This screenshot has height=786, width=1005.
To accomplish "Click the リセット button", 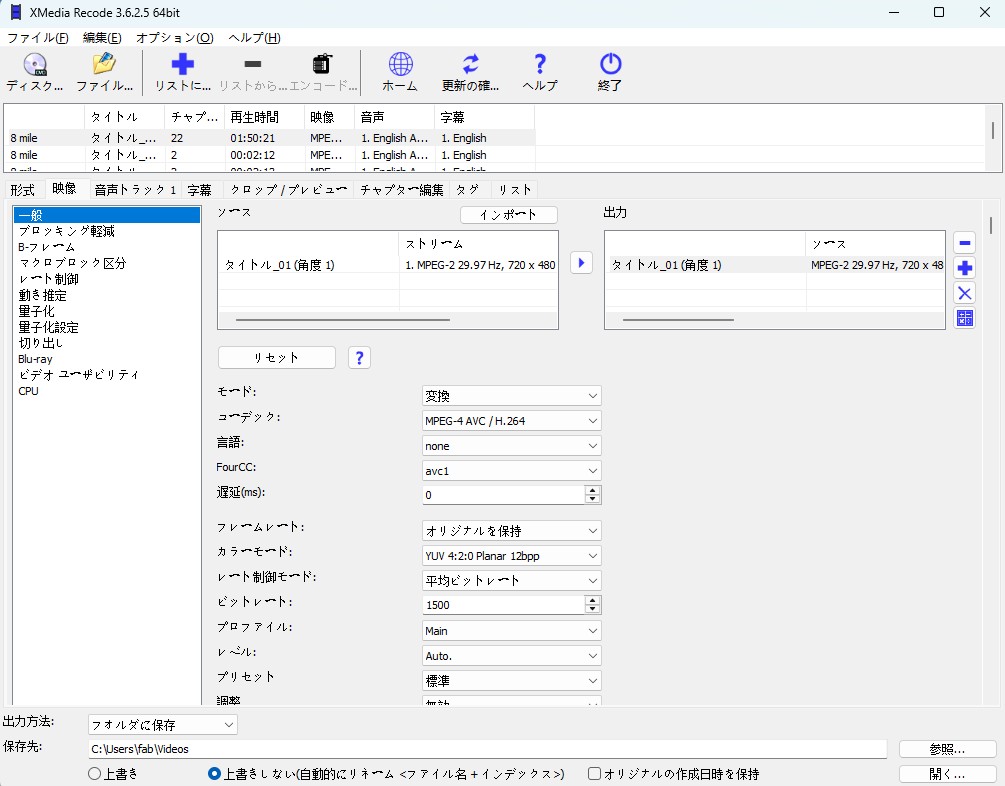I will pos(276,357).
